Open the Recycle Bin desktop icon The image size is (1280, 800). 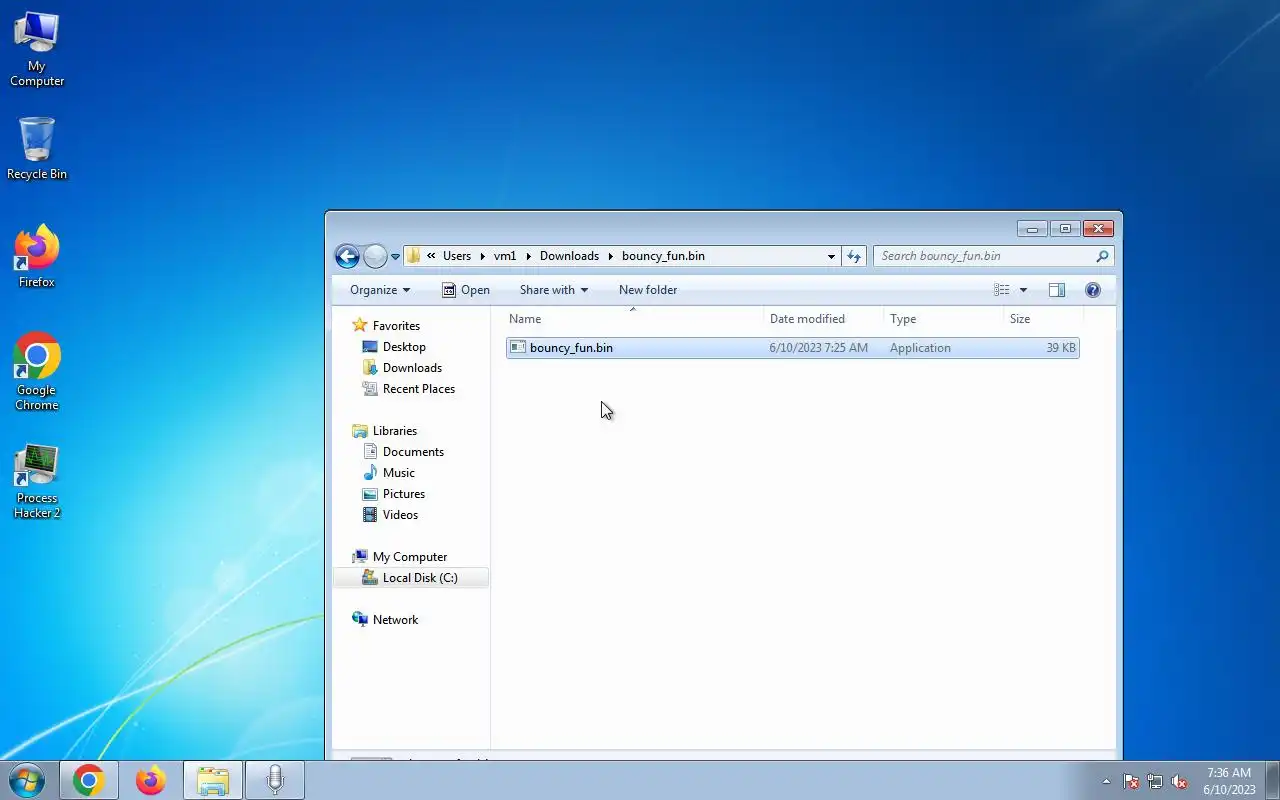37,149
